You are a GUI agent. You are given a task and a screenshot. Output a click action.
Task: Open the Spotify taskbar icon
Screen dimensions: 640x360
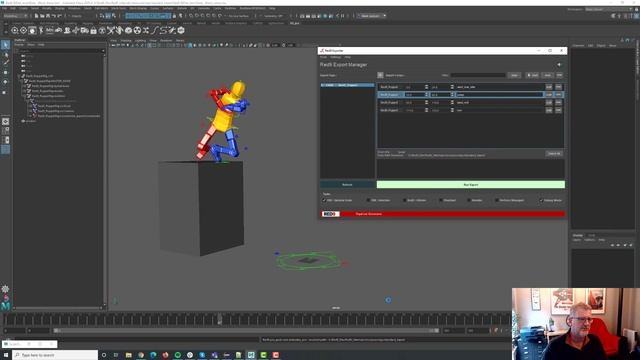click(x=178, y=355)
